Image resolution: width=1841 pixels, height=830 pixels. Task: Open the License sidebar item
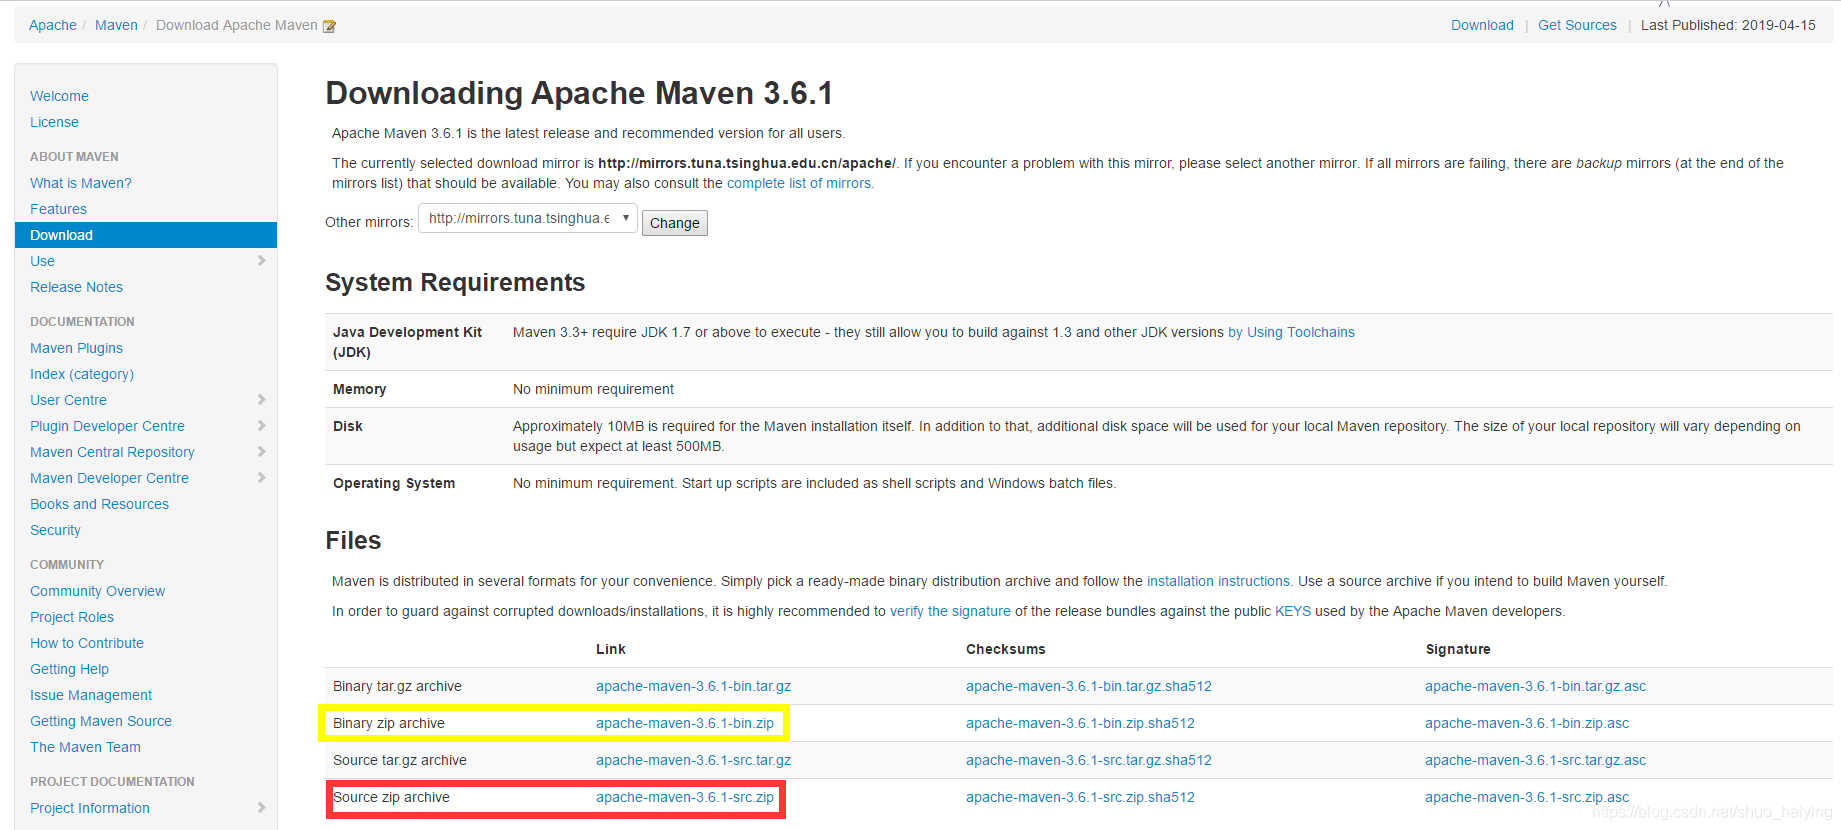[54, 122]
